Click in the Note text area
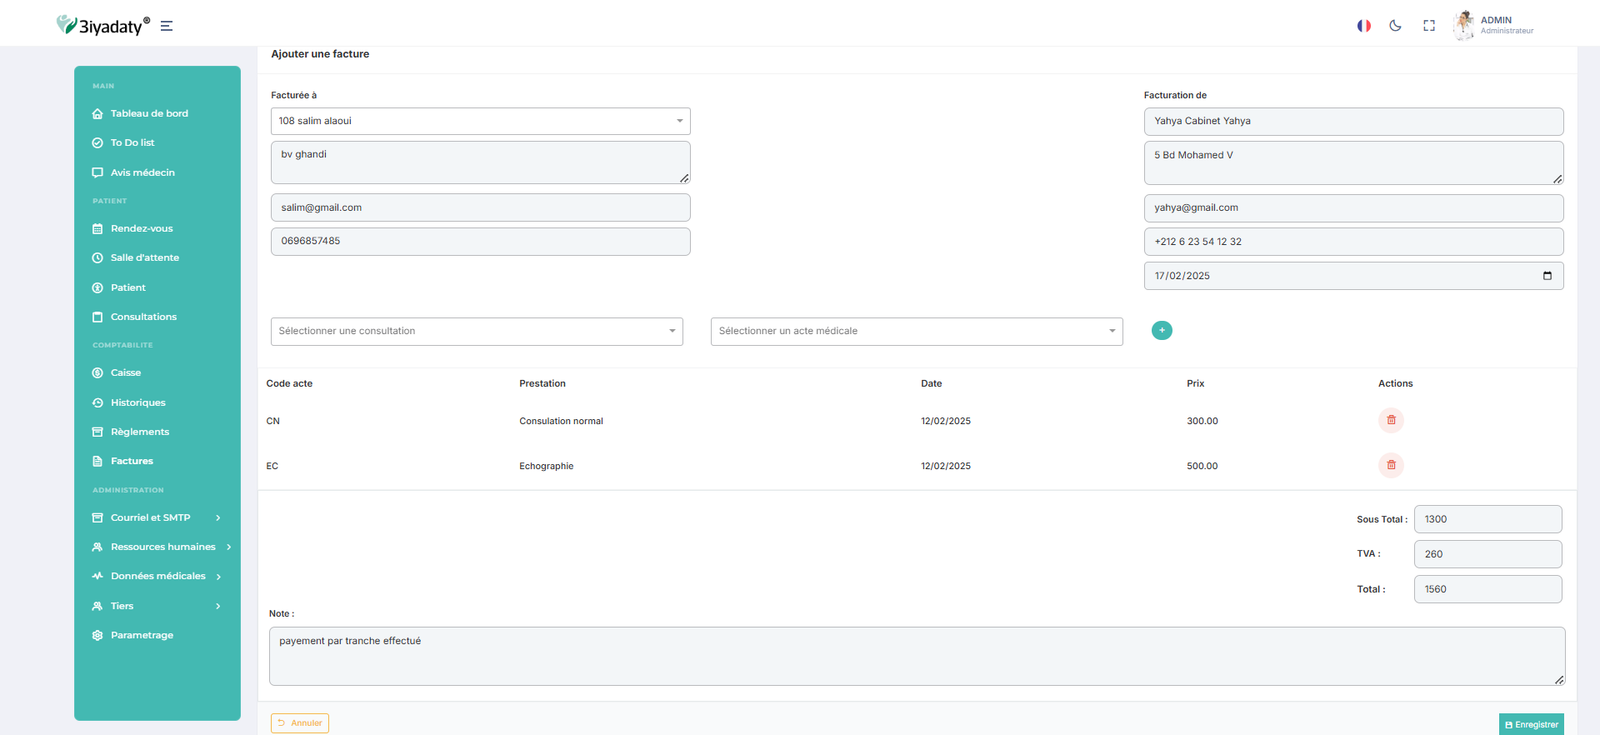The width and height of the screenshot is (1600, 735). tap(916, 656)
